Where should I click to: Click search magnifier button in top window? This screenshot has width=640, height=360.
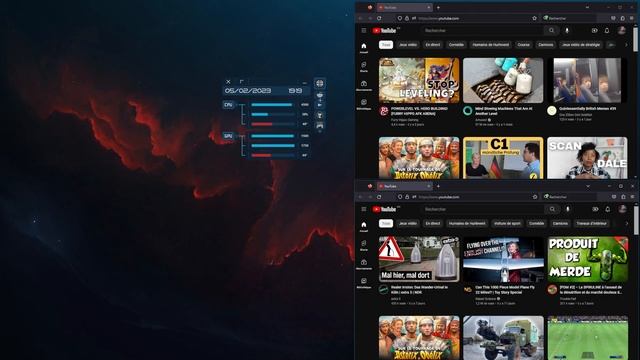(x=551, y=31)
